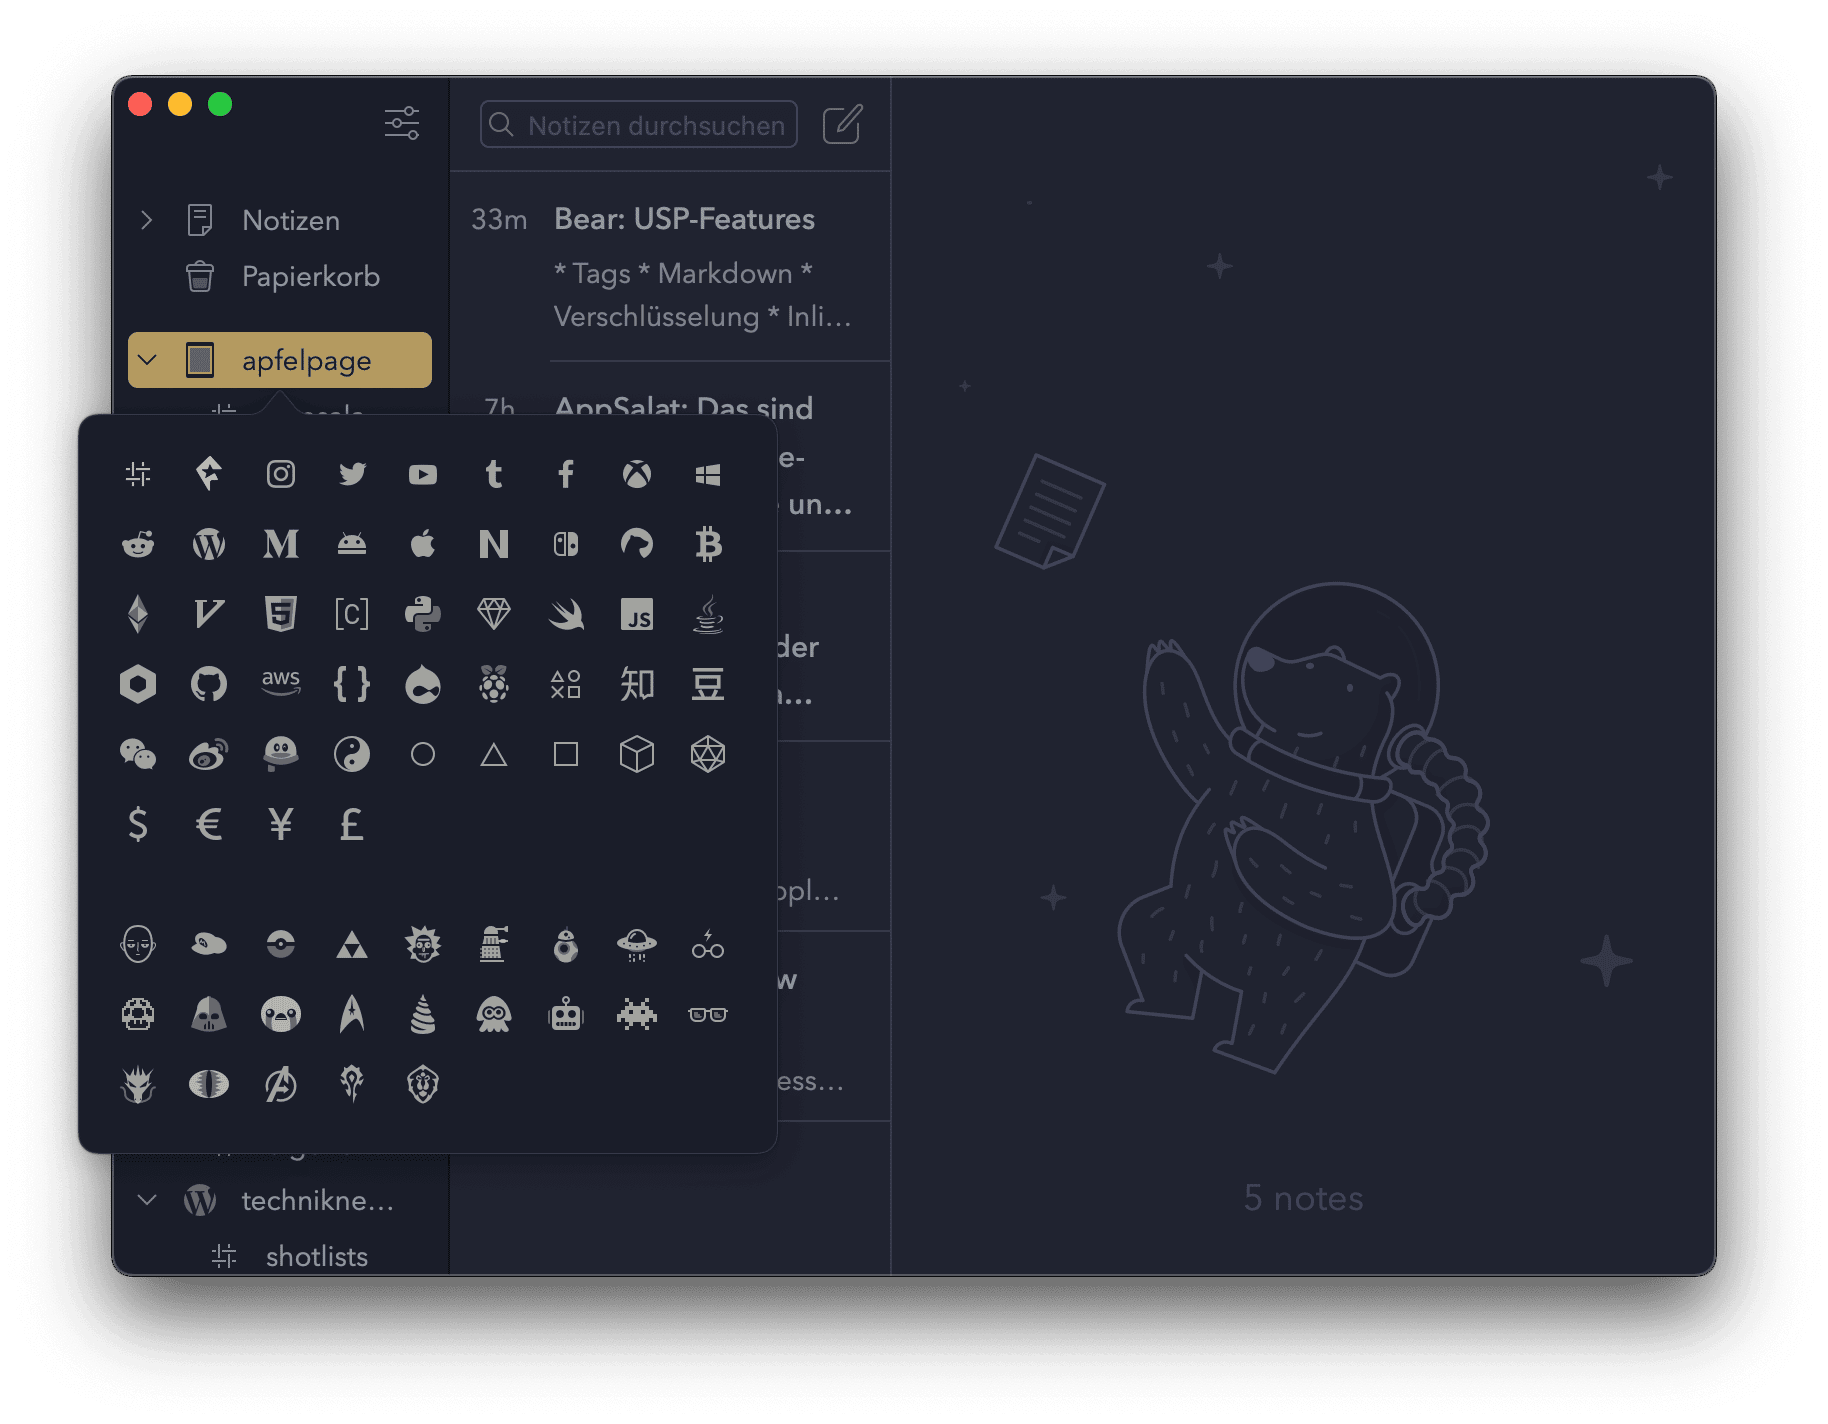Expand the Notizen sidebar section
Image resolution: width=1828 pixels, height=1424 pixels.
(147, 220)
